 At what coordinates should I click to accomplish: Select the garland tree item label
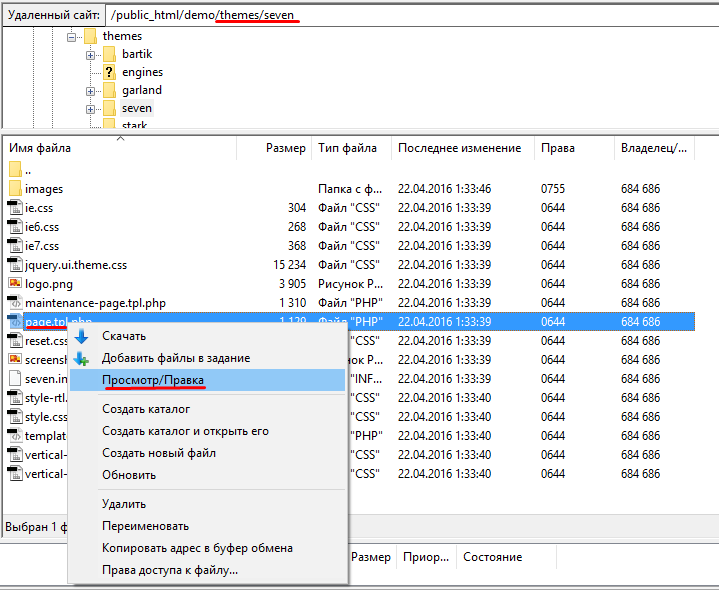[x=142, y=90]
